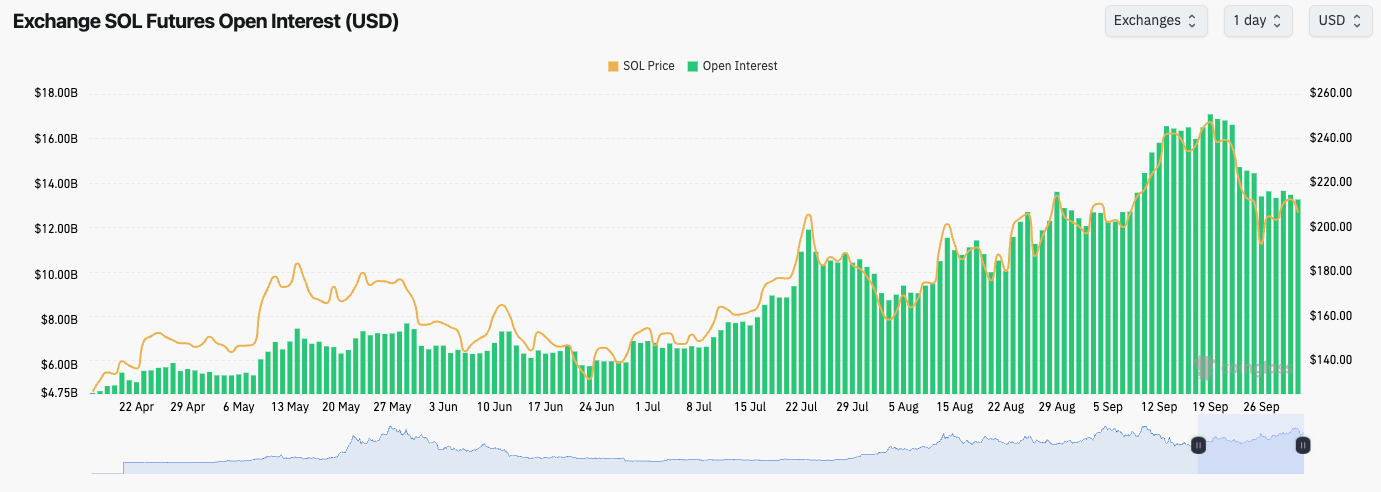Viewport: 1381px width, 492px height.
Task: Click the $200.00 right axis label
Action: point(1330,227)
